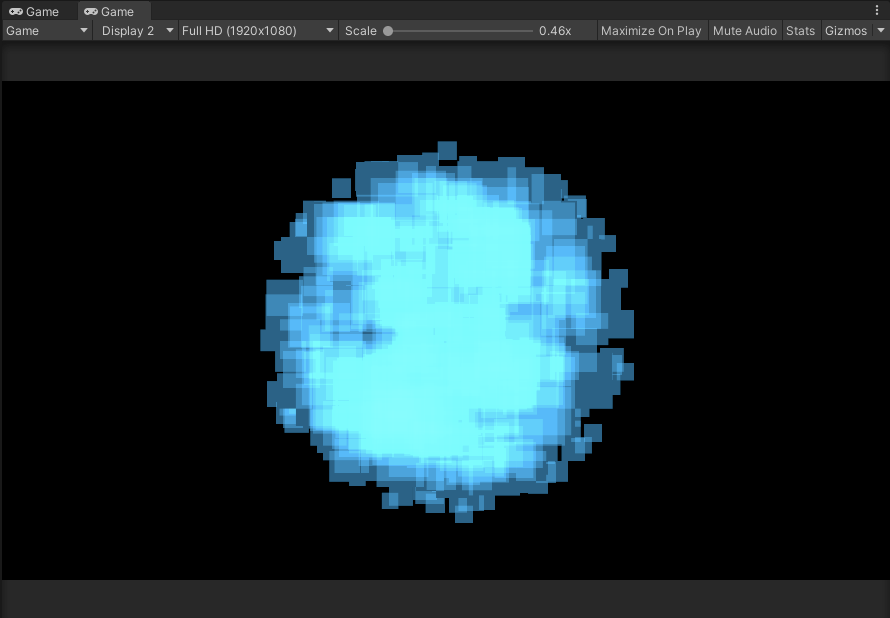The width and height of the screenshot is (890, 618).
Task: Click the Scale label on the toolbar
Action: tap(359, 30)
